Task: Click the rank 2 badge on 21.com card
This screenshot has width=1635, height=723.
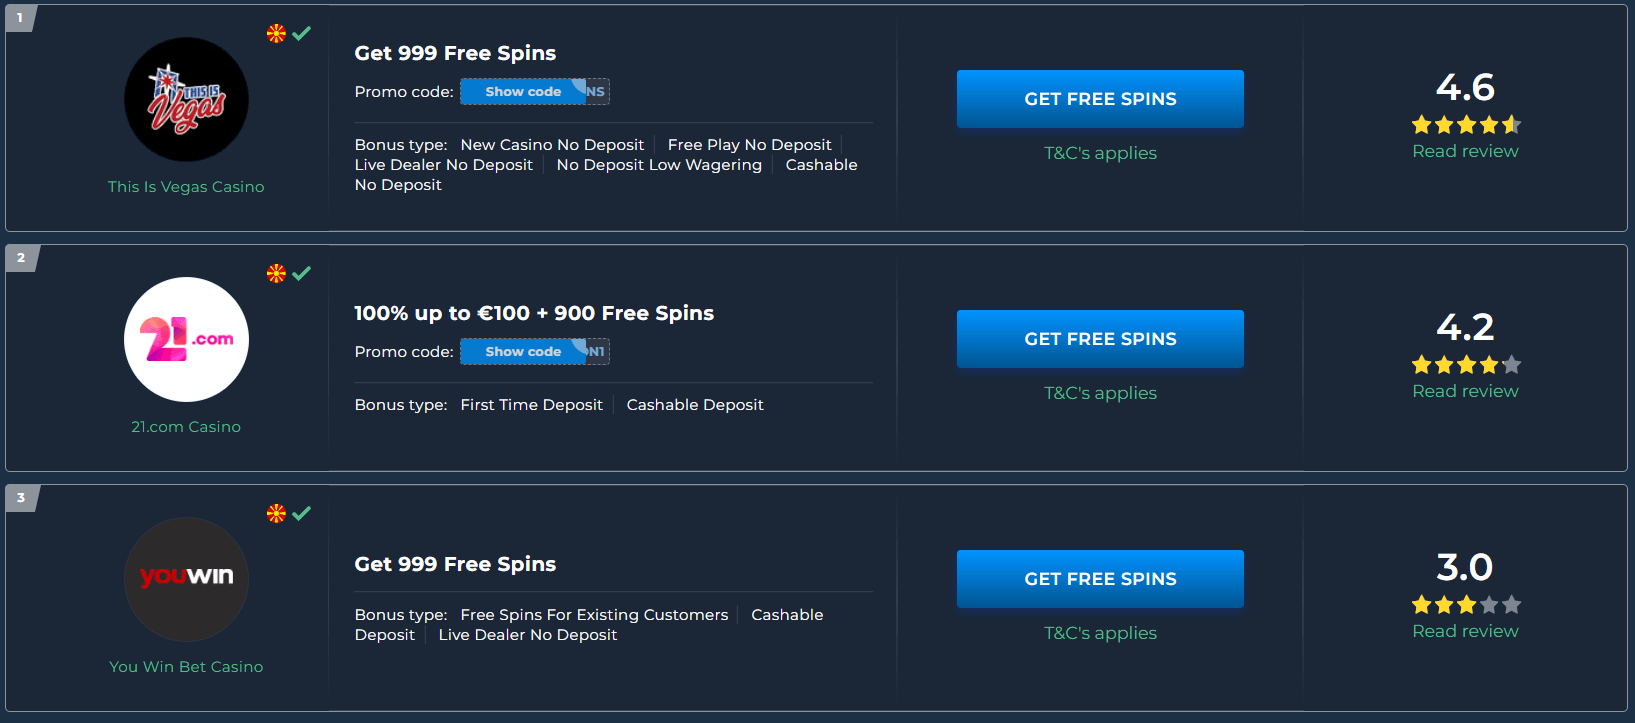Action: [21, 258]
